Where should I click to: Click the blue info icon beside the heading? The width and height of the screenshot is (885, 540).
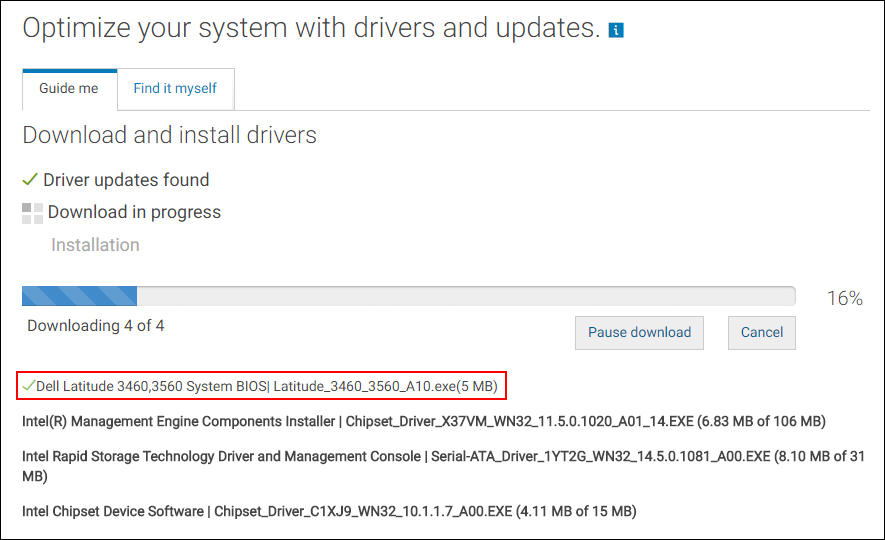pos(616,30)
